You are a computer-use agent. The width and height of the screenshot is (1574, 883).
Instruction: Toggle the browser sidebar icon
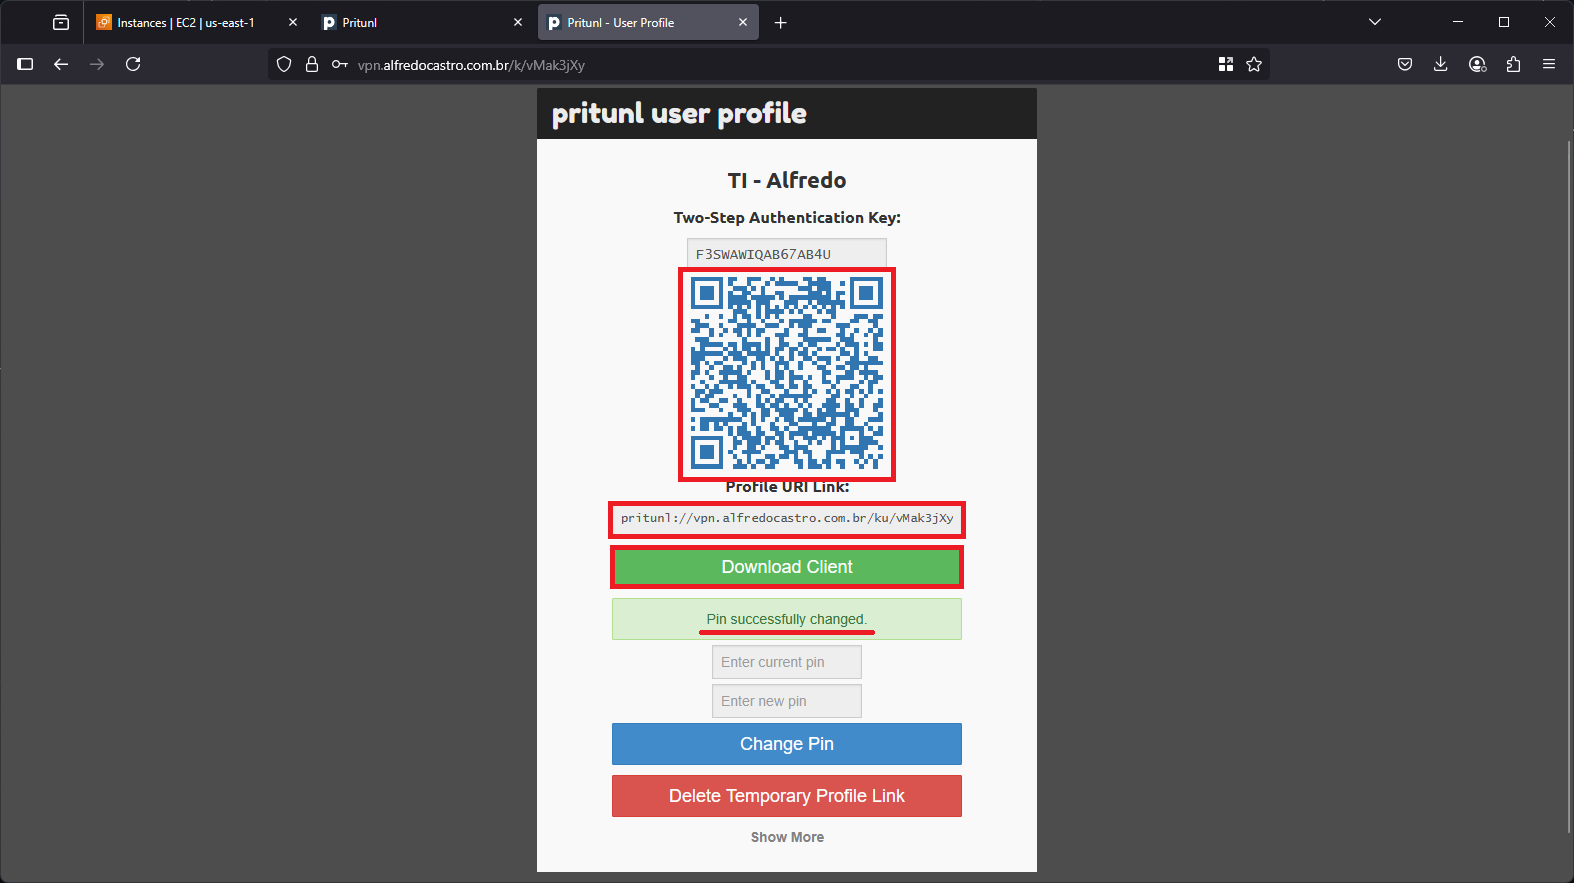26,64
